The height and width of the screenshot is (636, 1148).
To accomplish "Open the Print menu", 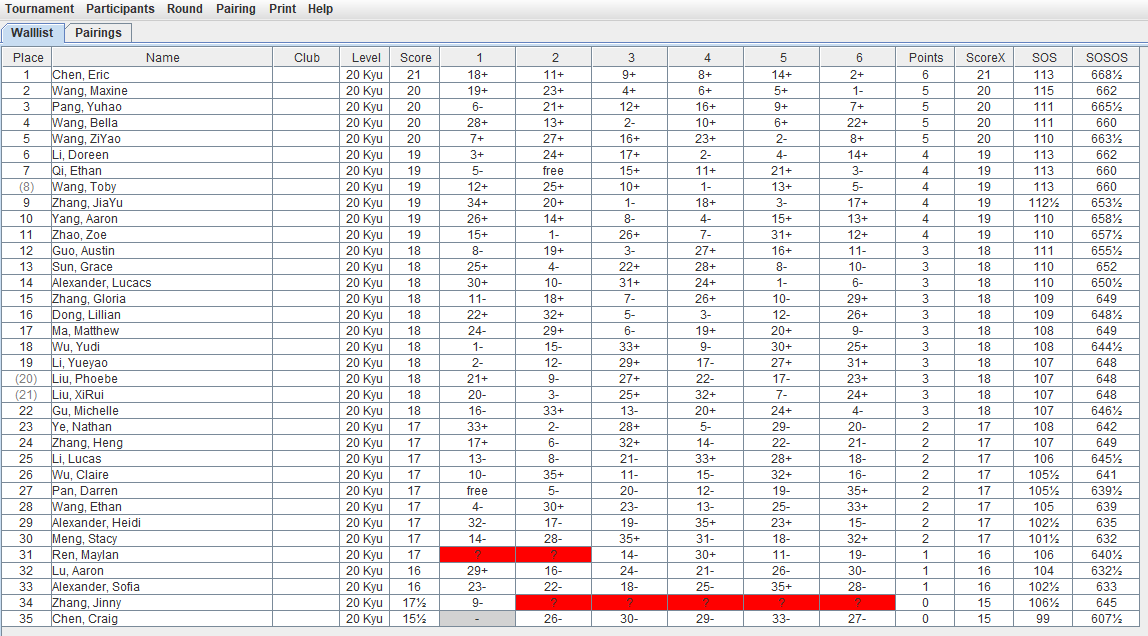I will [283, 9].
